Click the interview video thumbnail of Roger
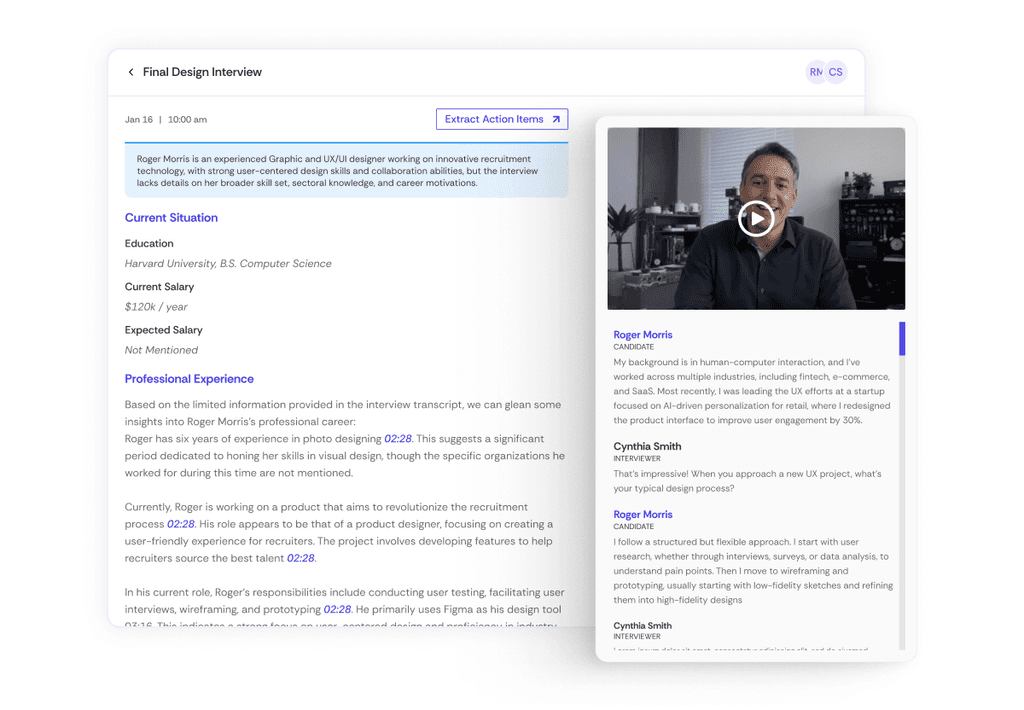The height and width of the screenshot is (710, 1024). click(x=756, y=219)
